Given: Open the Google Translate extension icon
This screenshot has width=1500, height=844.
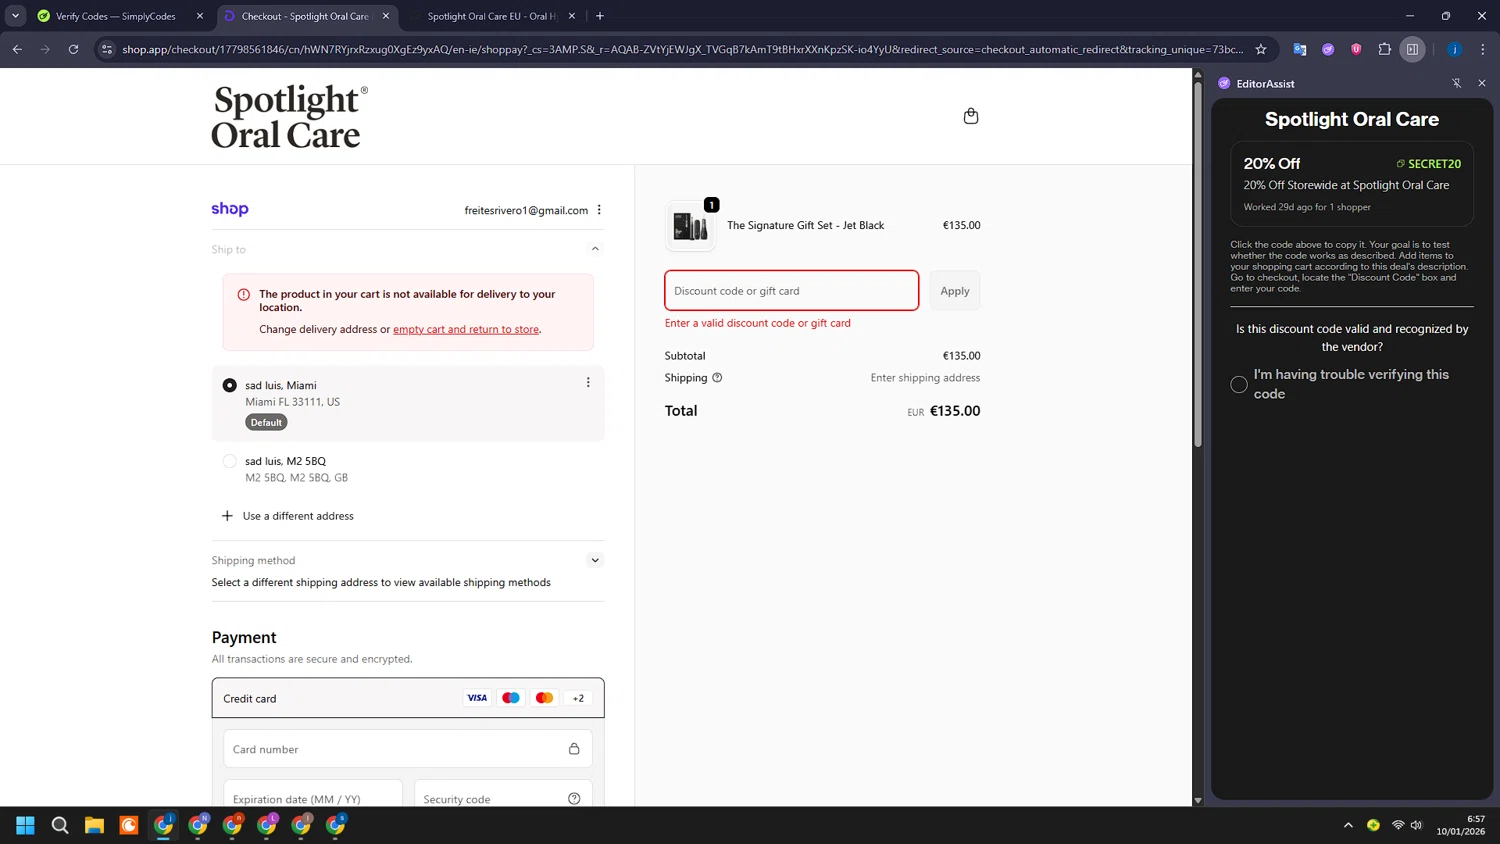Looking at the screenshot, I should point(1299,49).
